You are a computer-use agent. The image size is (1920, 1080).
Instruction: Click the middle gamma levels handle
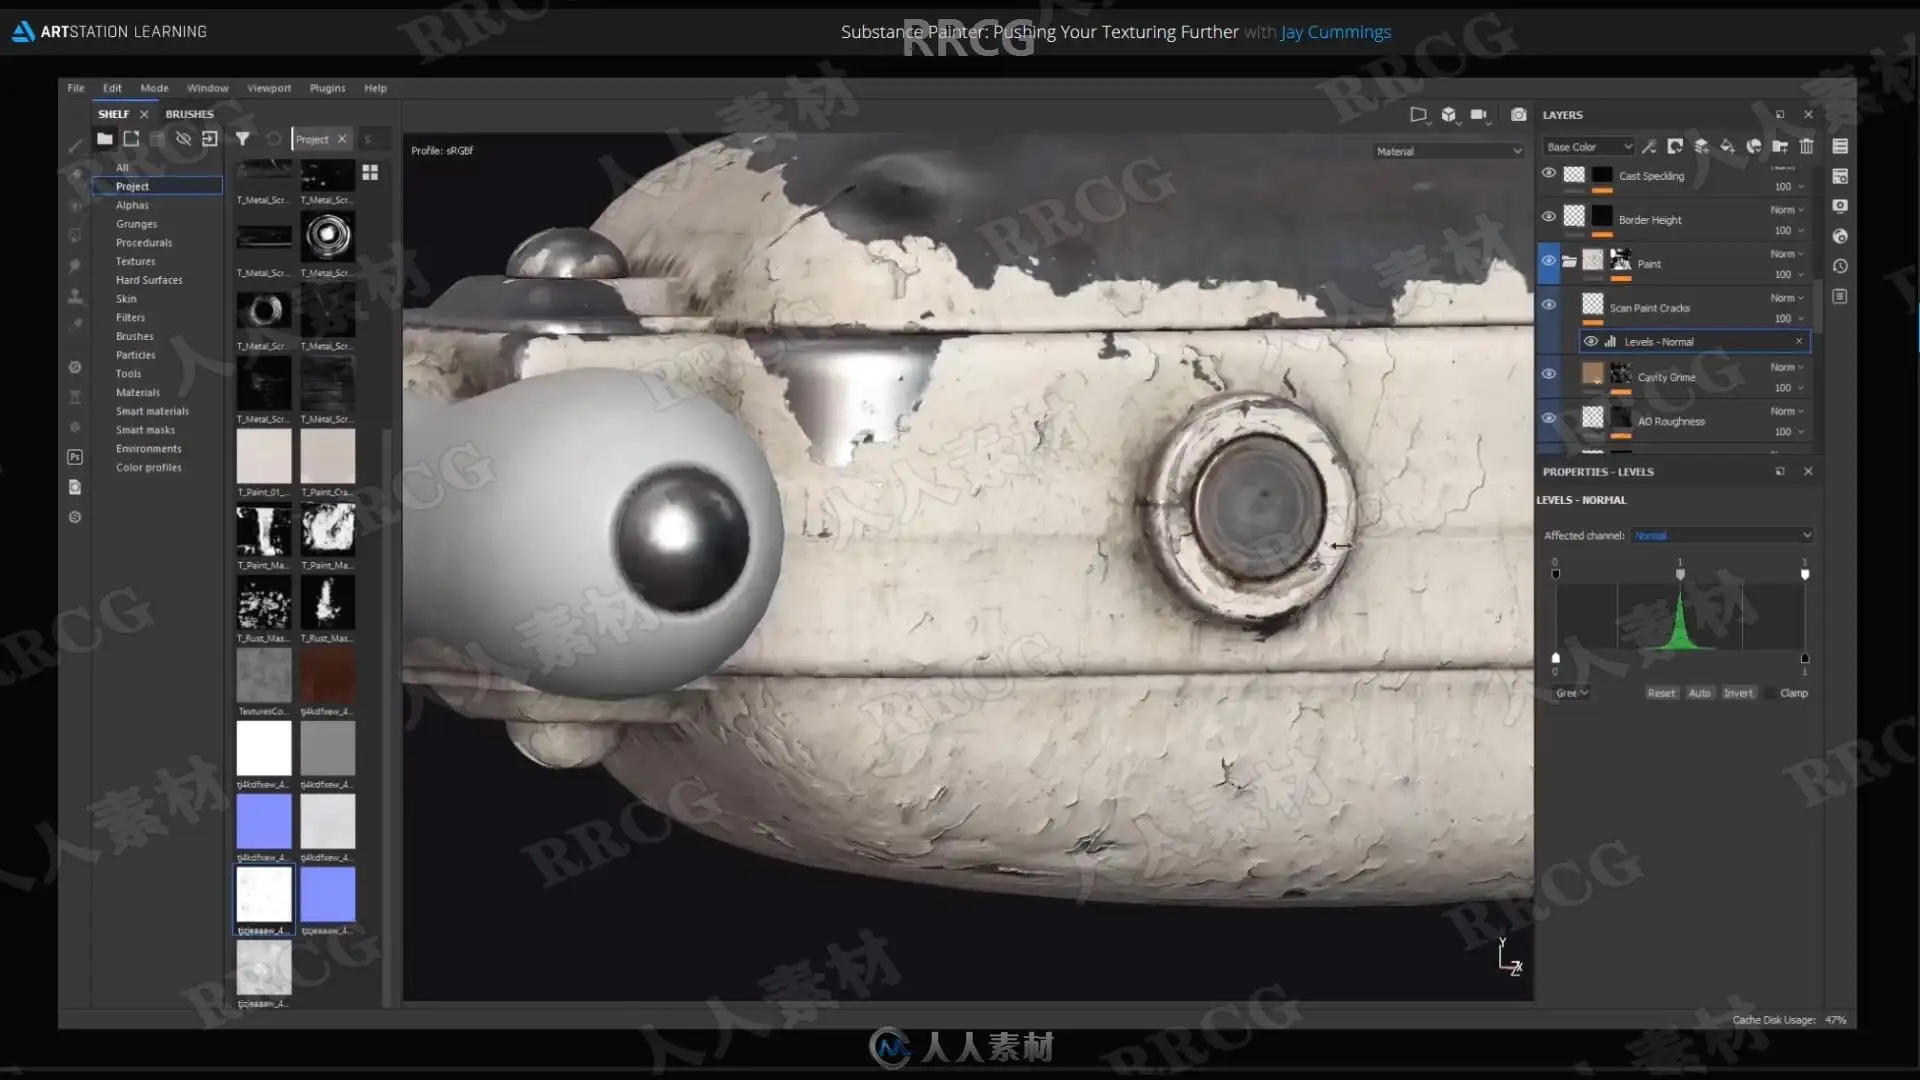coord(1680,574)
